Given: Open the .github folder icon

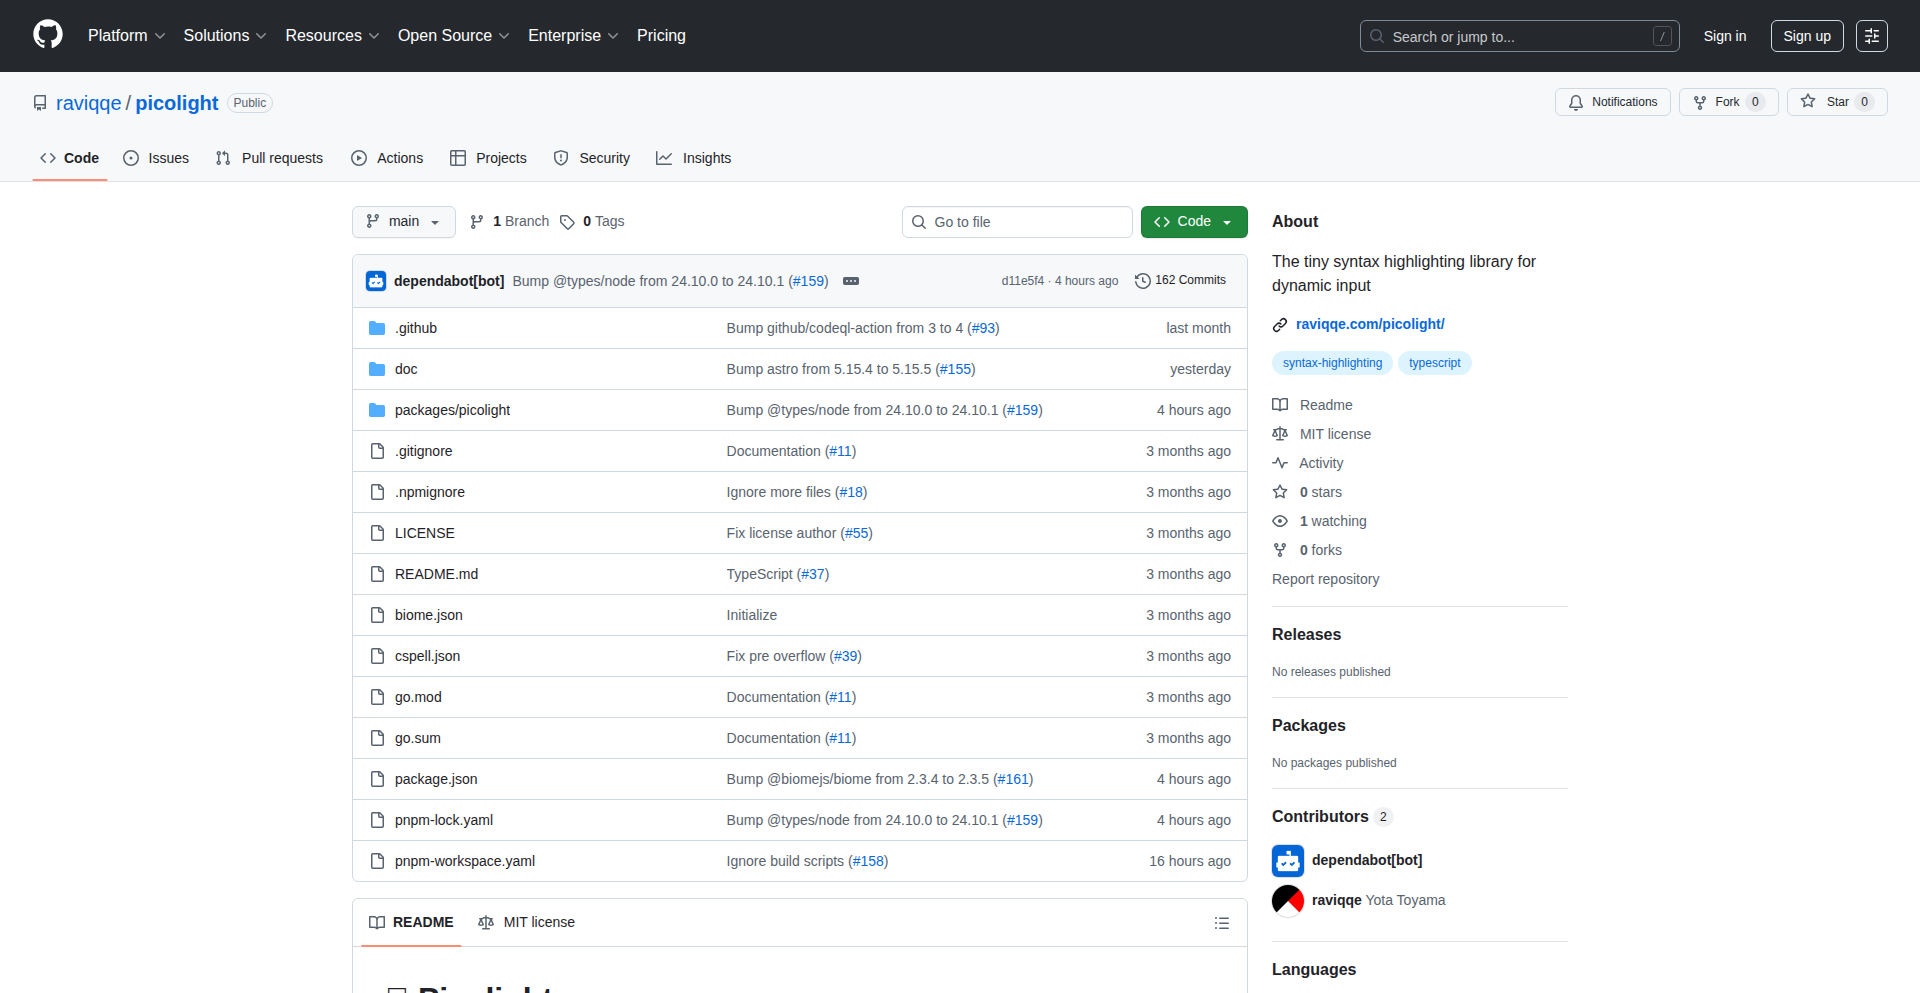Looking at the screenshot, I should [x=377, y=328].
